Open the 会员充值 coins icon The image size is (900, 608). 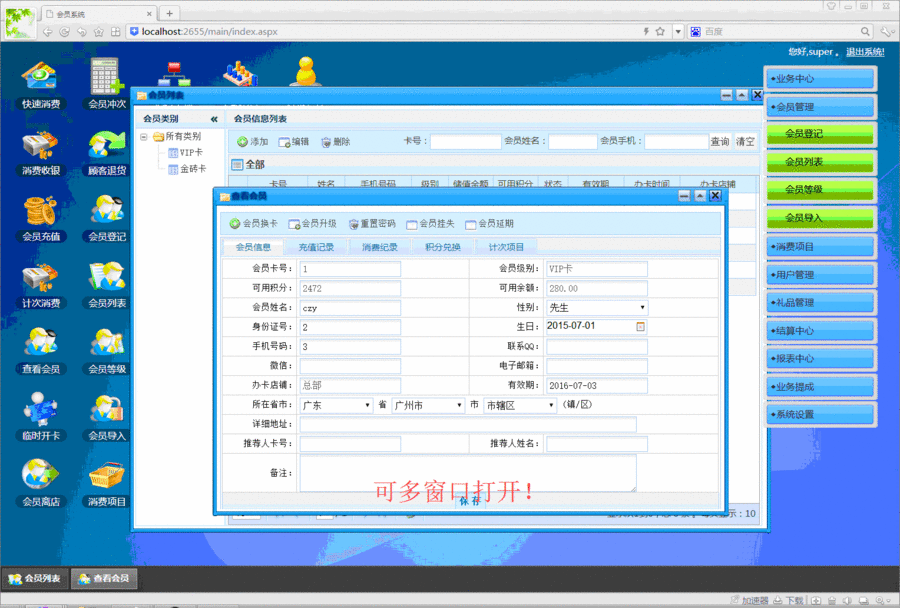tap(40, 219)
